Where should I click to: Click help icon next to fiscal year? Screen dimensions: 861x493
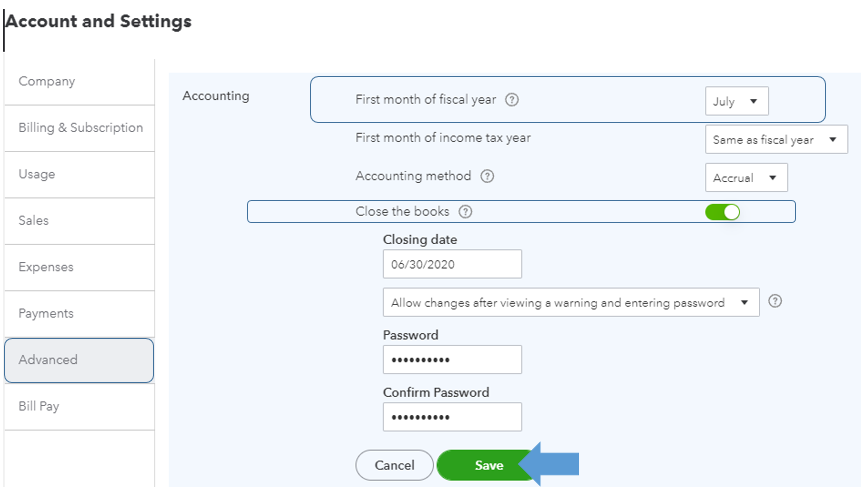pos(512,100)
